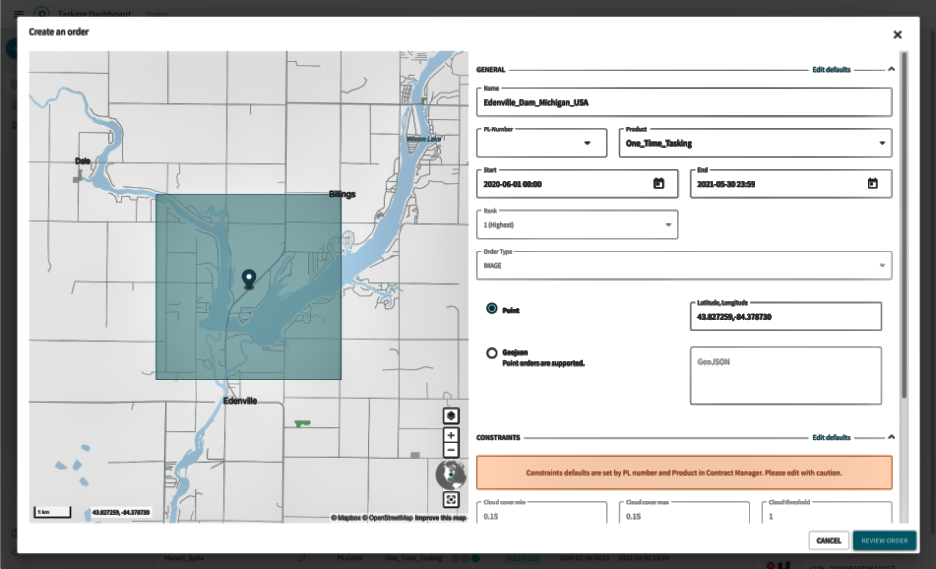Zoom in on the map
The width and height of the screenshot is (936, 569).
[x=451, y=435]
